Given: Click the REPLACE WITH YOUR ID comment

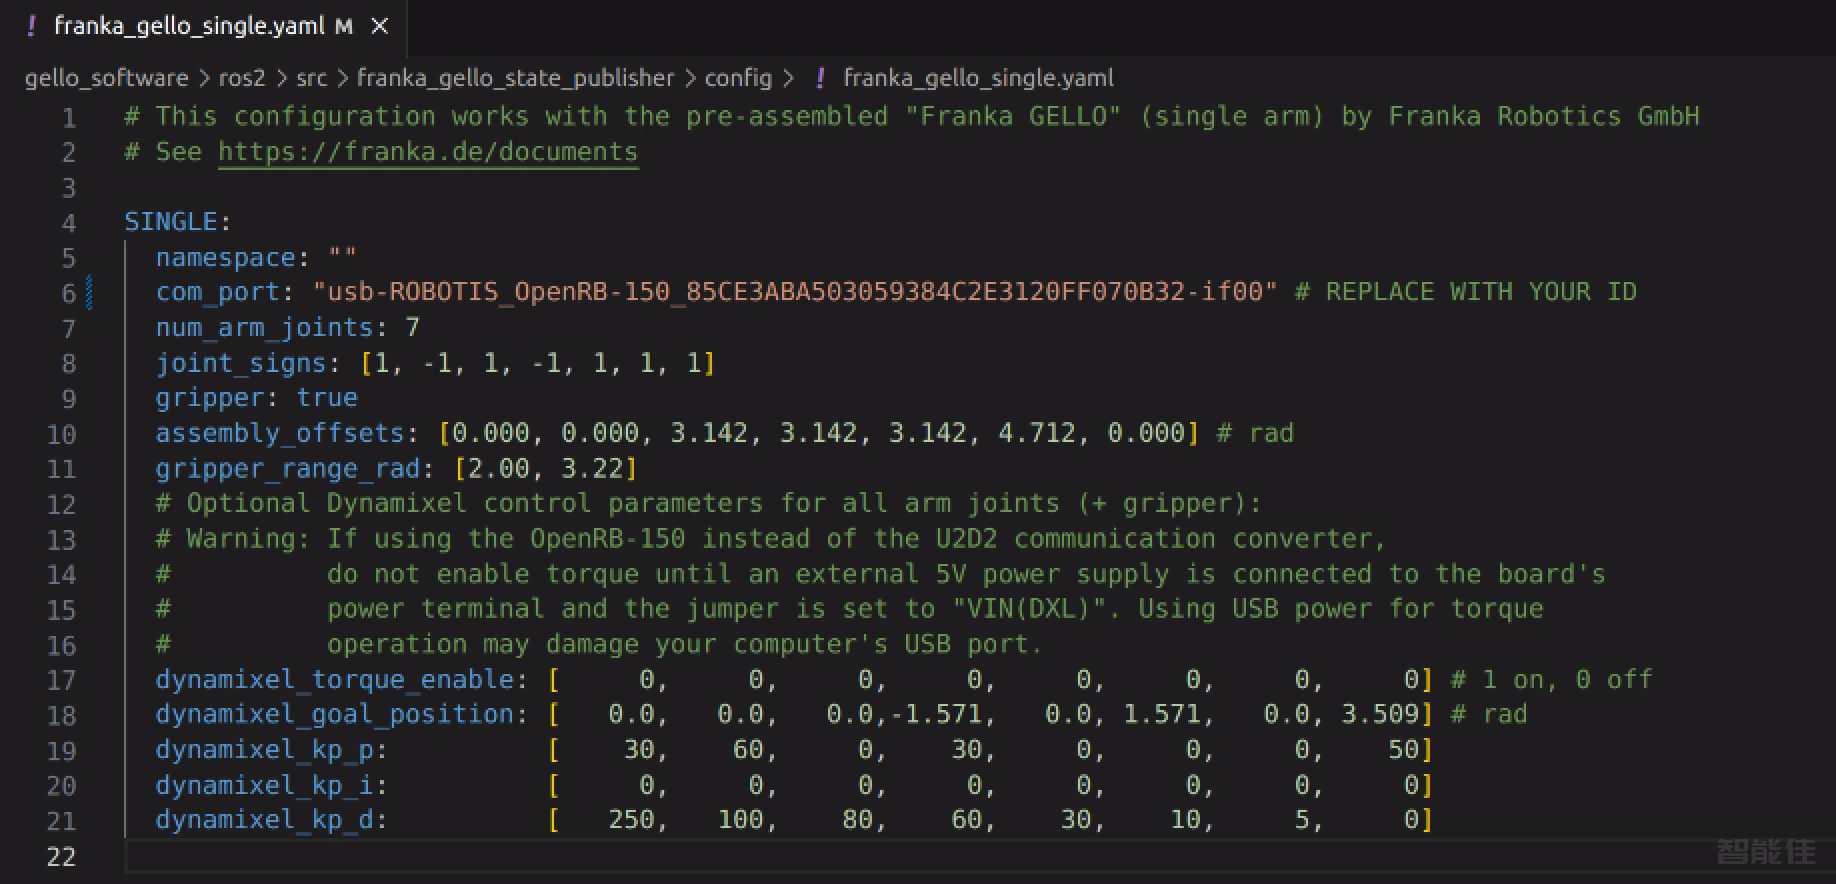Looking at the screenshot, I should point(1466,292).
